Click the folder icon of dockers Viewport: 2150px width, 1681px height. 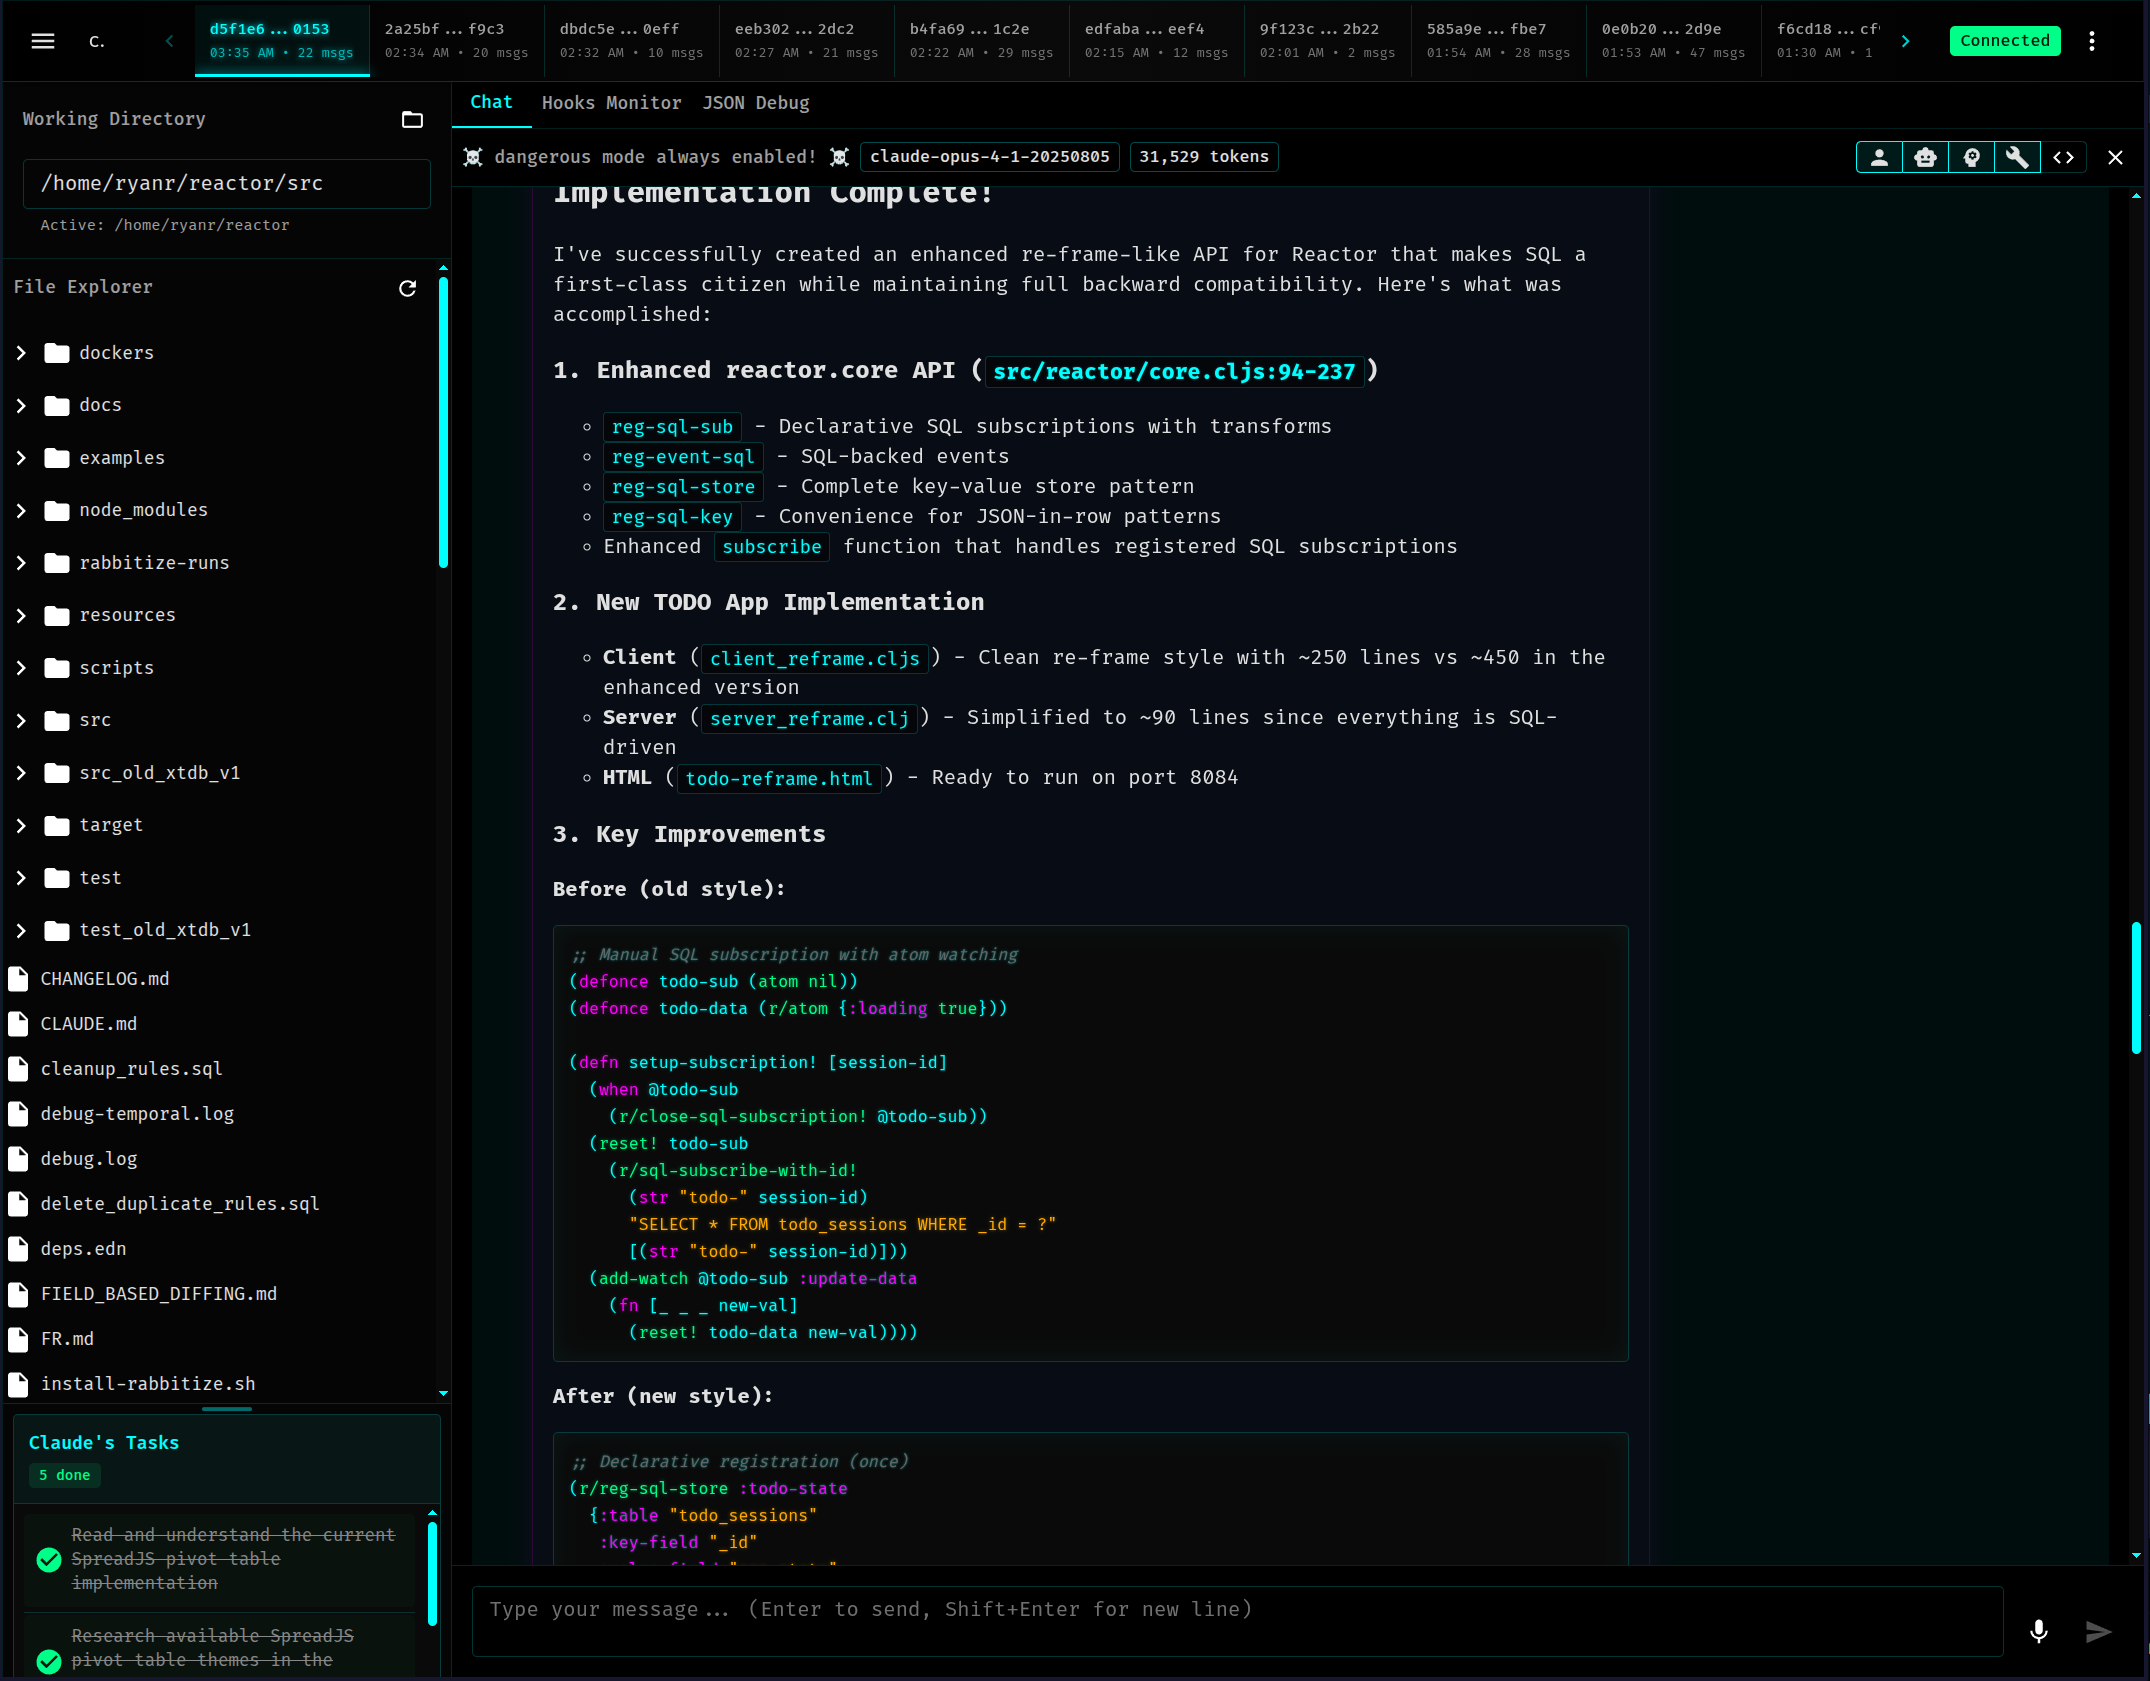[x=57, y=353]
